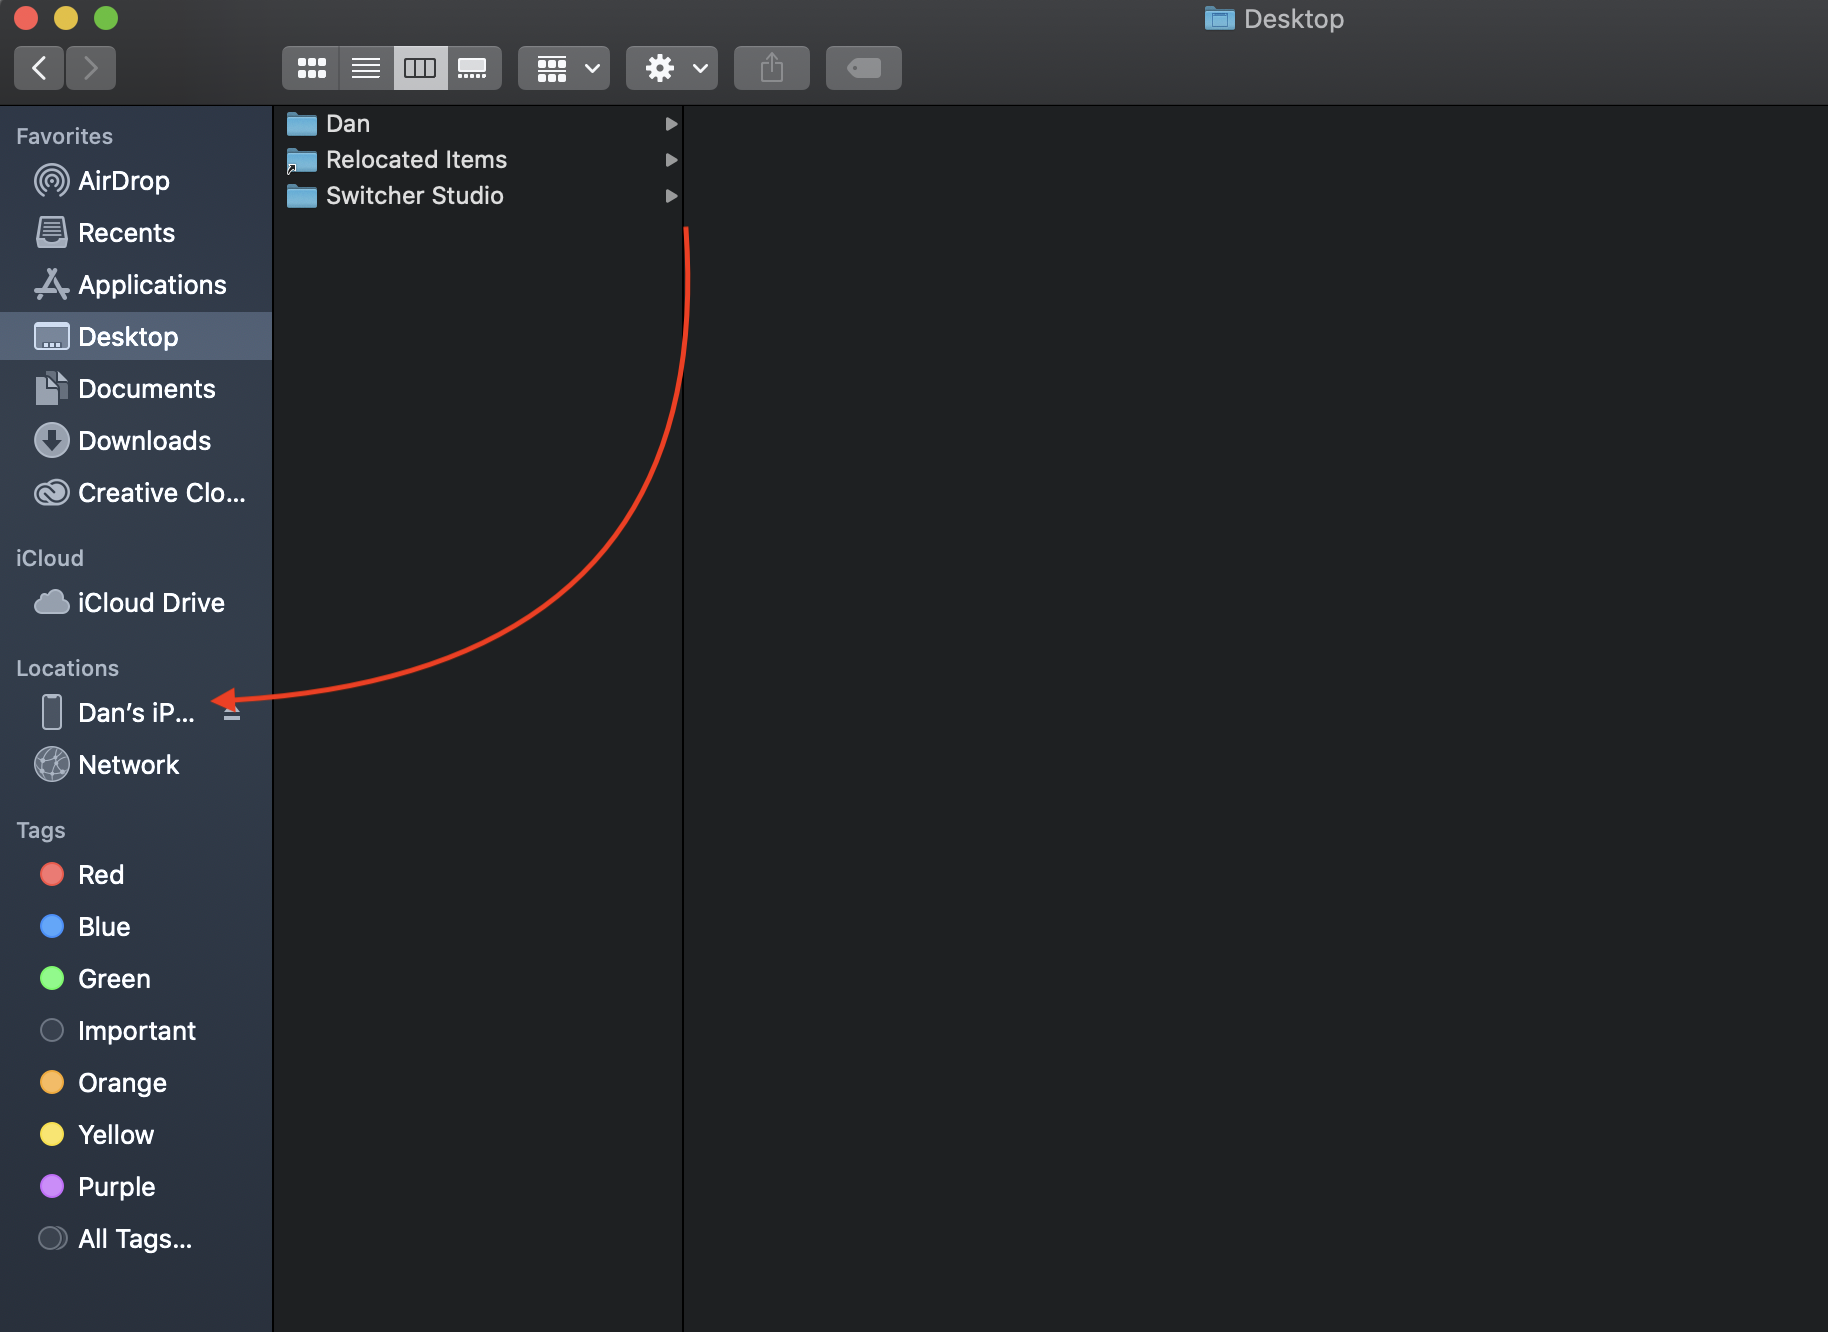1828x1332 pixels.
Task: Click the iCloud section header
Action: [x=49, y=558]
